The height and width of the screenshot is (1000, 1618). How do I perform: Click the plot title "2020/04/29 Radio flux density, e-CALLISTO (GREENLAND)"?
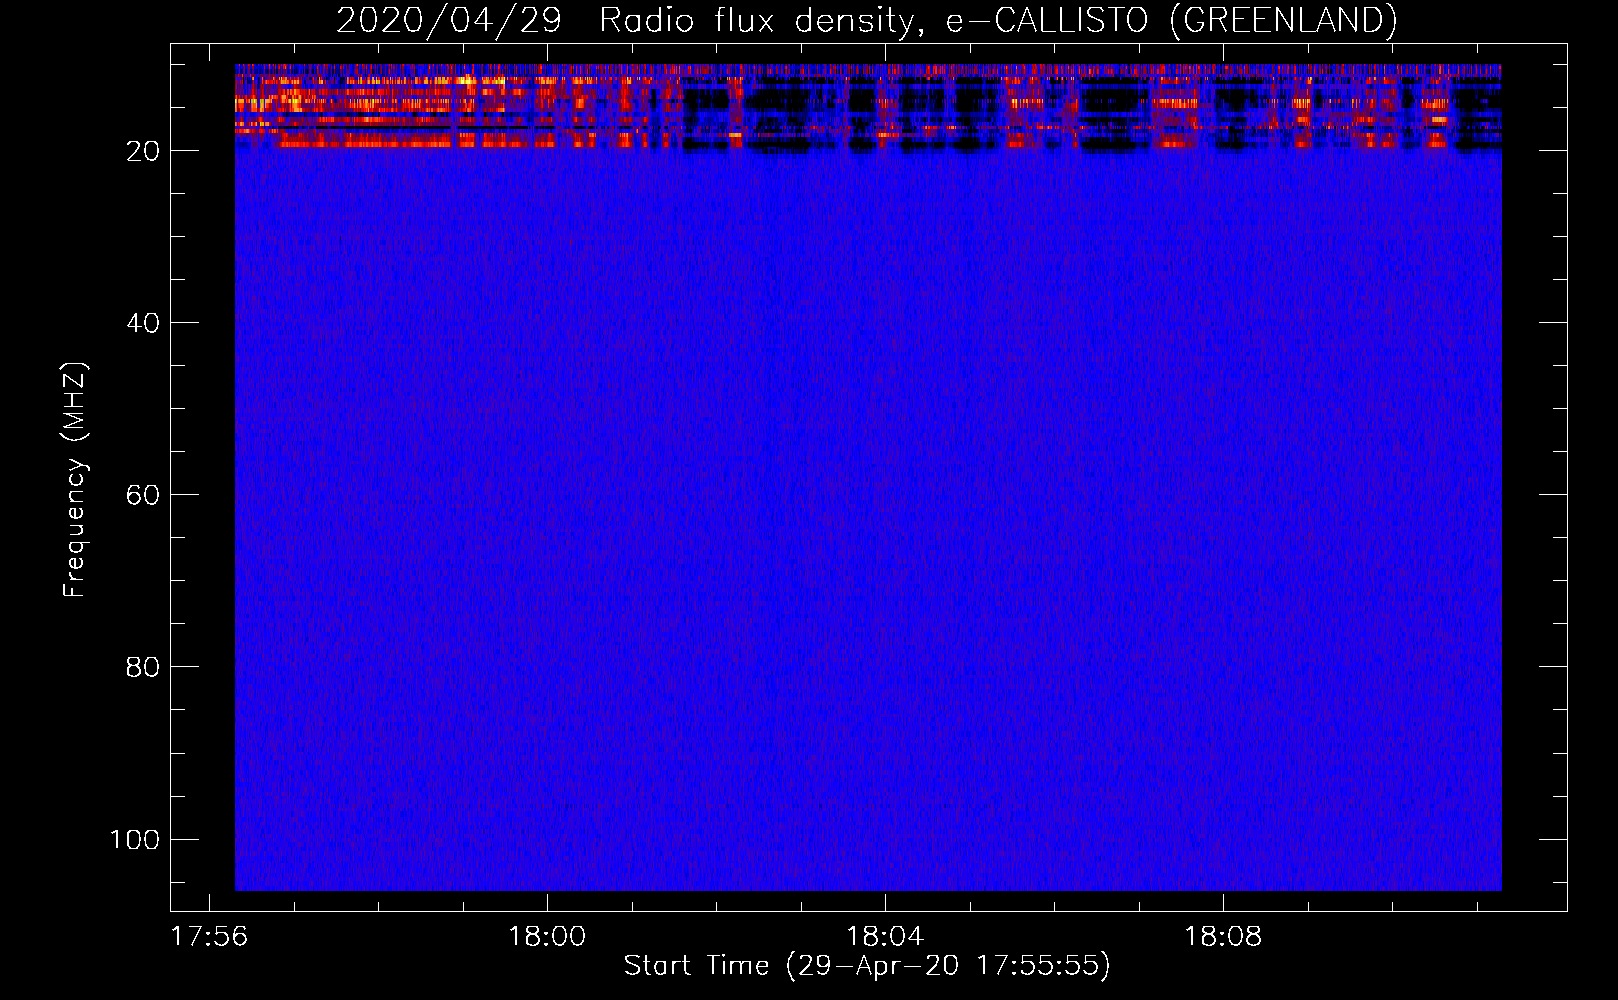pos(866,20)
